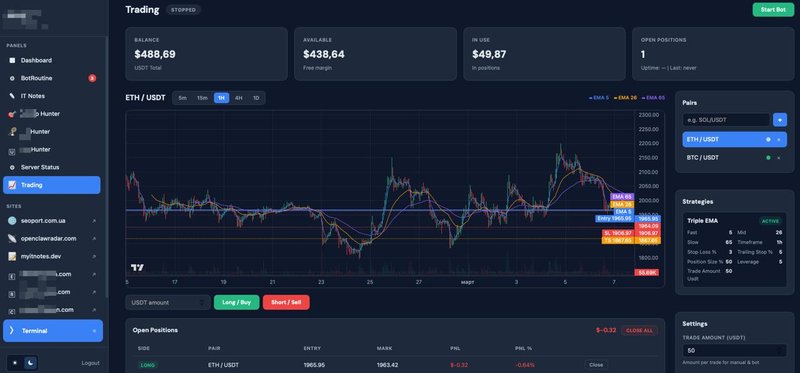Click the Dashboard square icon
800x373 pixels.
(12, 60)
